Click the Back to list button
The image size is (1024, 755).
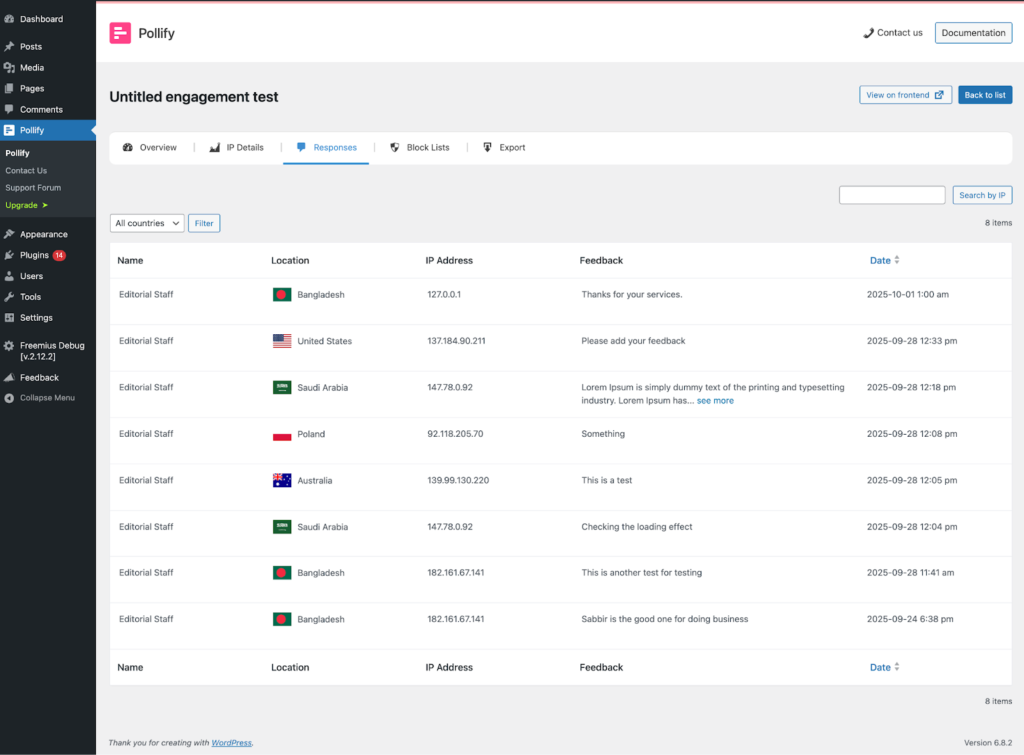coord(985,95)
